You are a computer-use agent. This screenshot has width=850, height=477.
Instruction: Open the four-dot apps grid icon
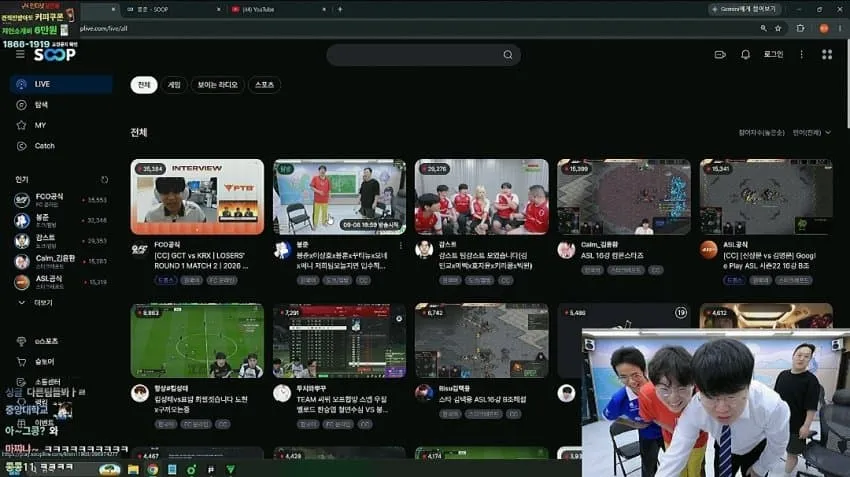[827, 55]
